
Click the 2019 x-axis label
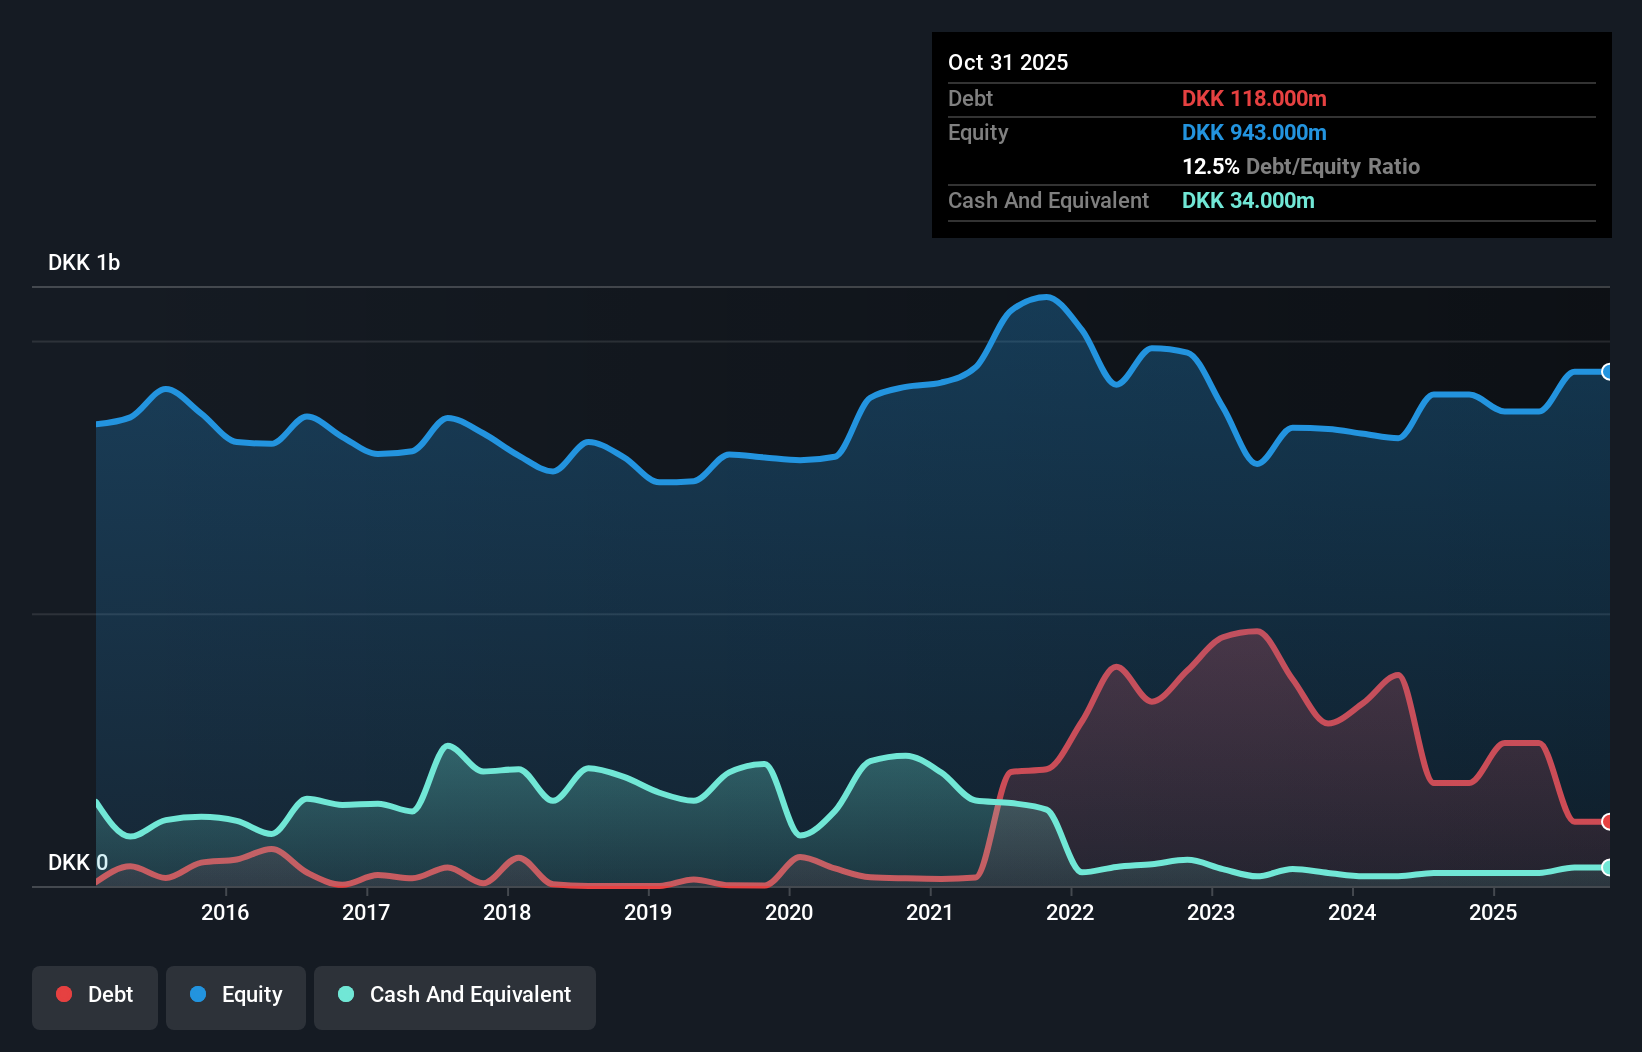click(648, 912)
